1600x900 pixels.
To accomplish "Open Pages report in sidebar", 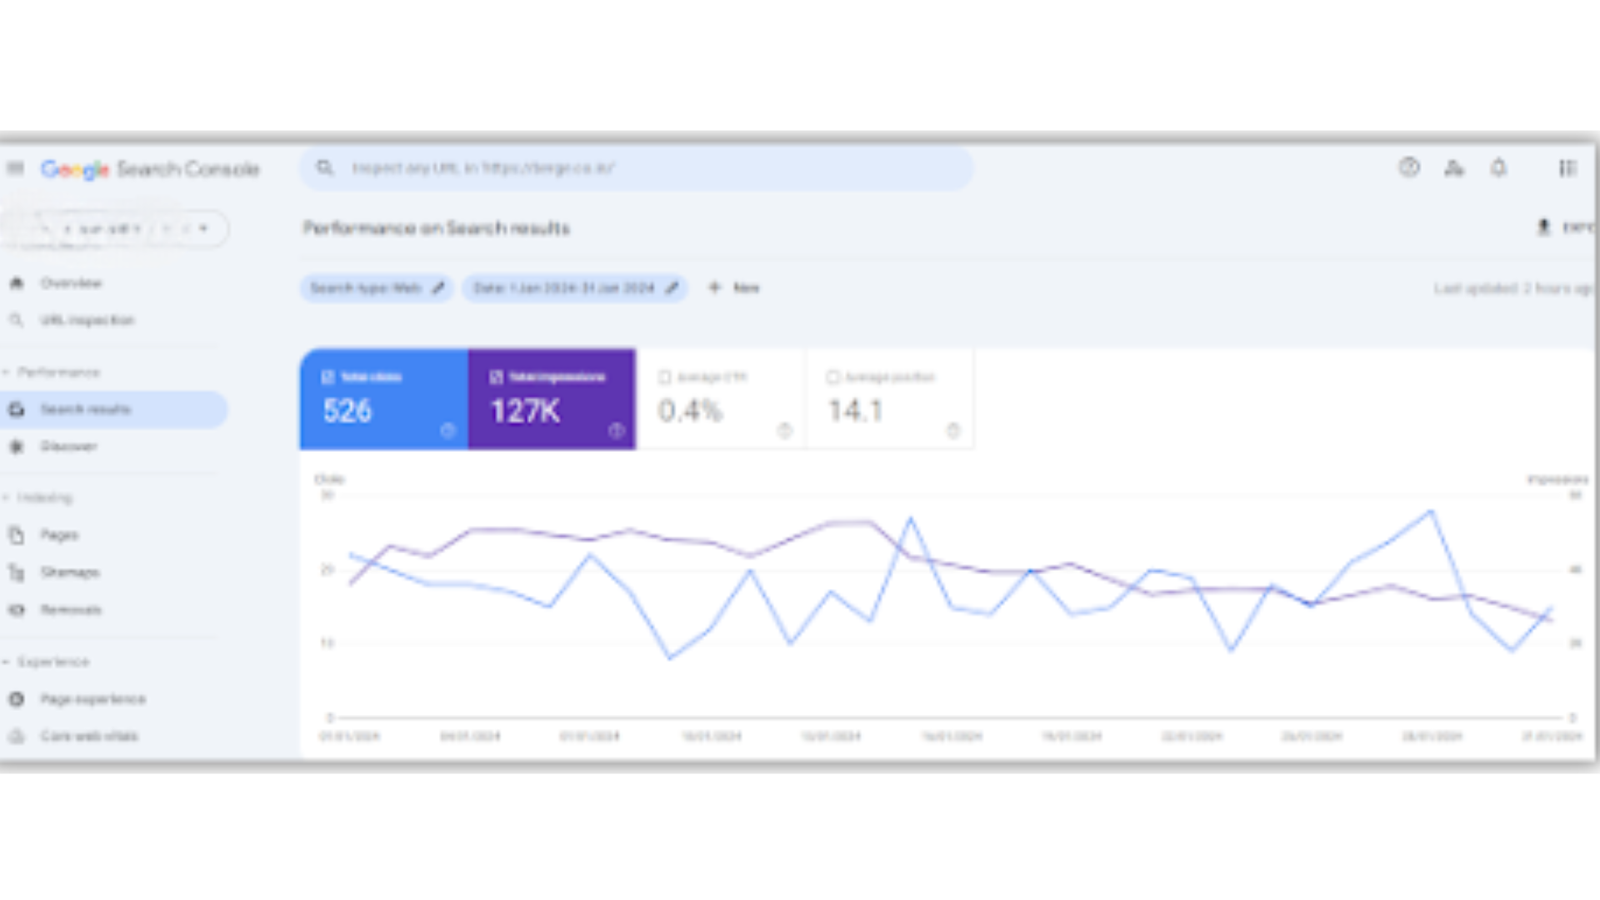I will 59,535.
